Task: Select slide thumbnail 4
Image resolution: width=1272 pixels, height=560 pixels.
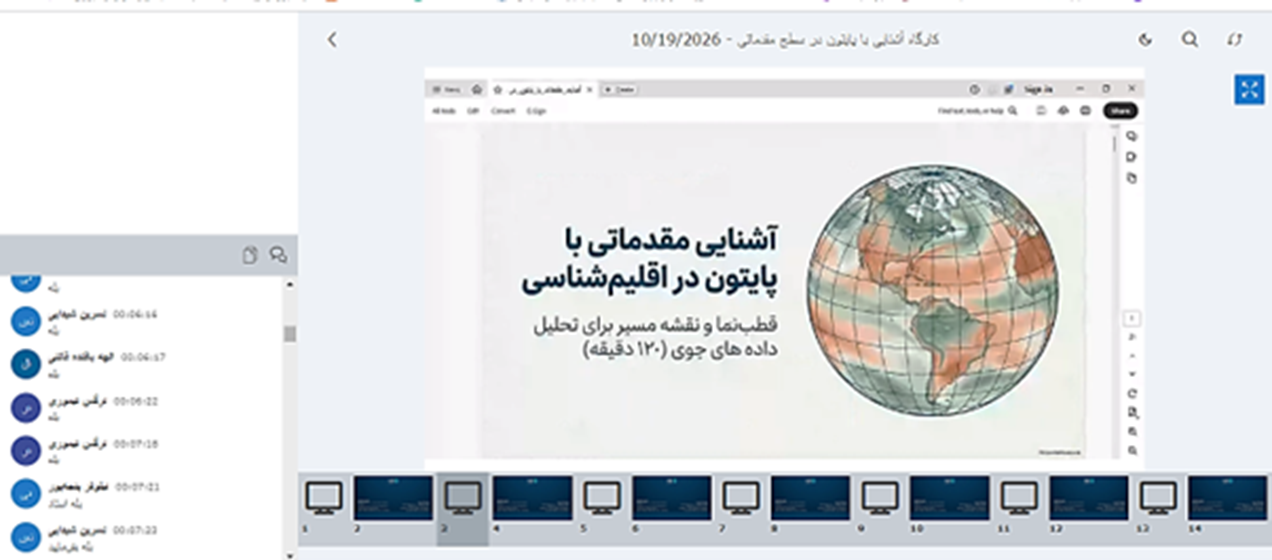Action: [x=533, y=498]
